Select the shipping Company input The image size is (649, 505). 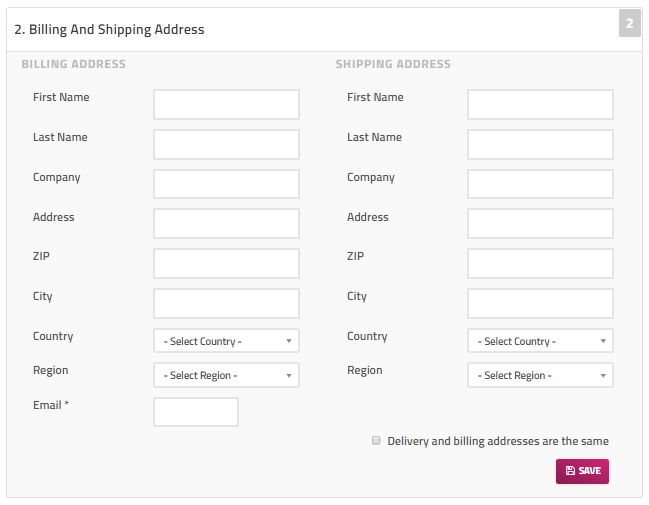point(540,184)
